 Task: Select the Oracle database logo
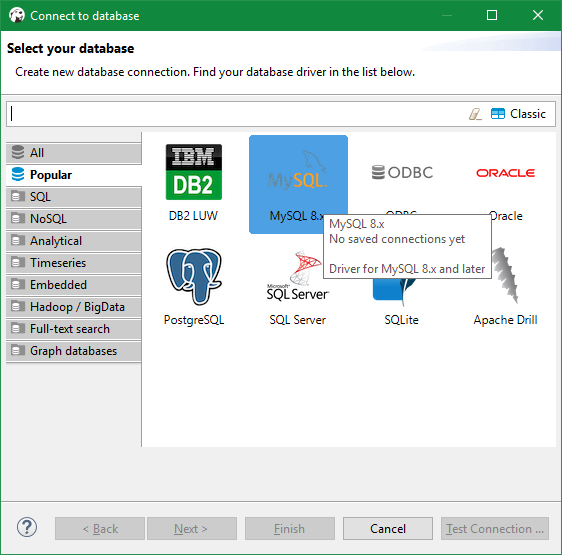(x=505, y=173)
